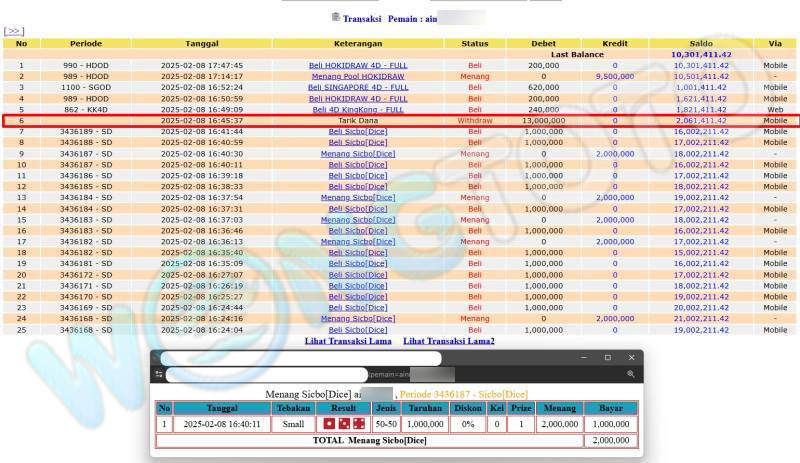800x463 pixels.
Task: Open site settings icon in popup address bar
Action: point(158,374)
